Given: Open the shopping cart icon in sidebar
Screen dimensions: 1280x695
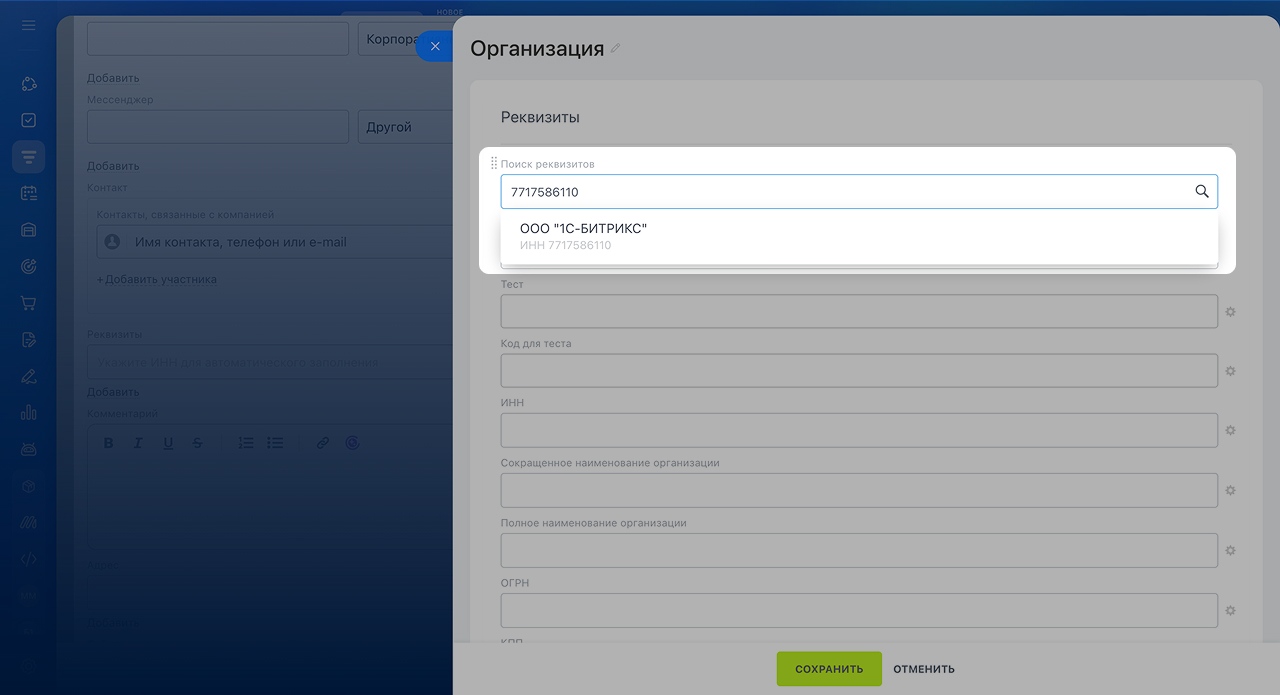Looking at the screenshot, I should click(28, 302).
